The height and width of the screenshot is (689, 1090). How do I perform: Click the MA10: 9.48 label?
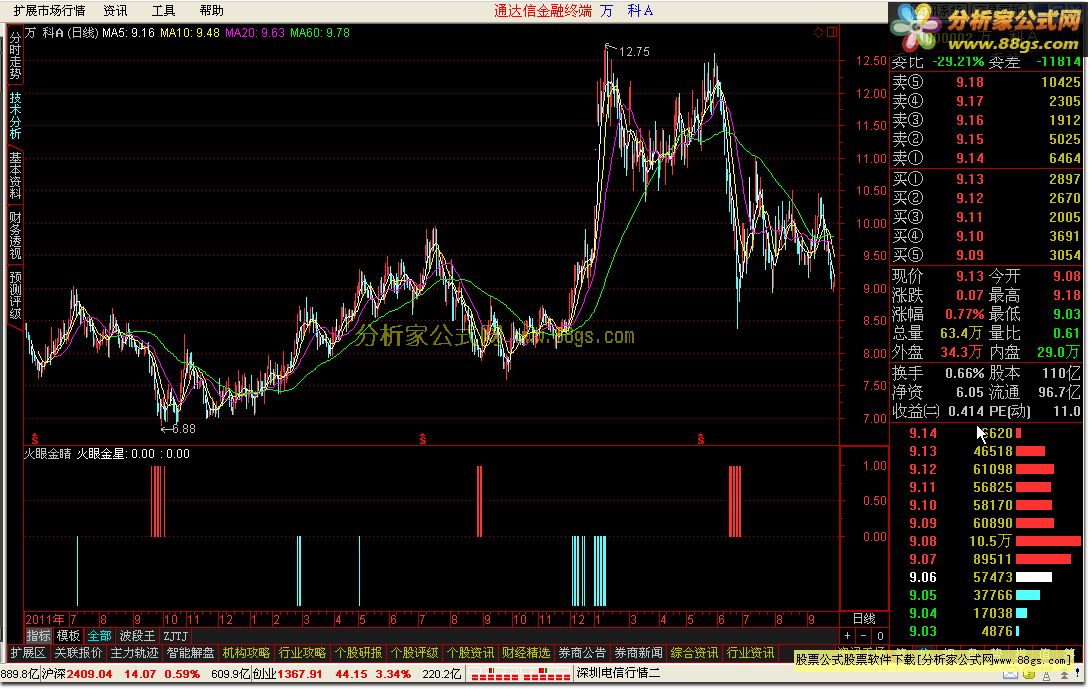tap(189, 32)
